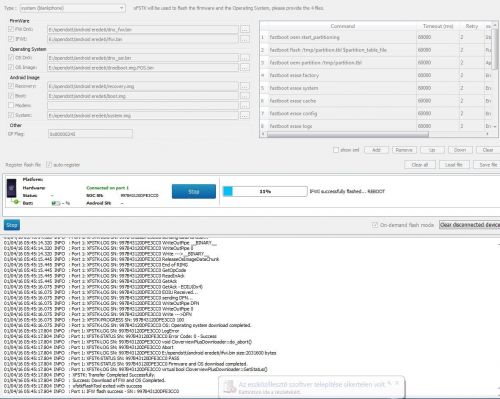The width and height of the screenshot is (500, 399).
Task: Move the command Up
Action: point(432,150)
